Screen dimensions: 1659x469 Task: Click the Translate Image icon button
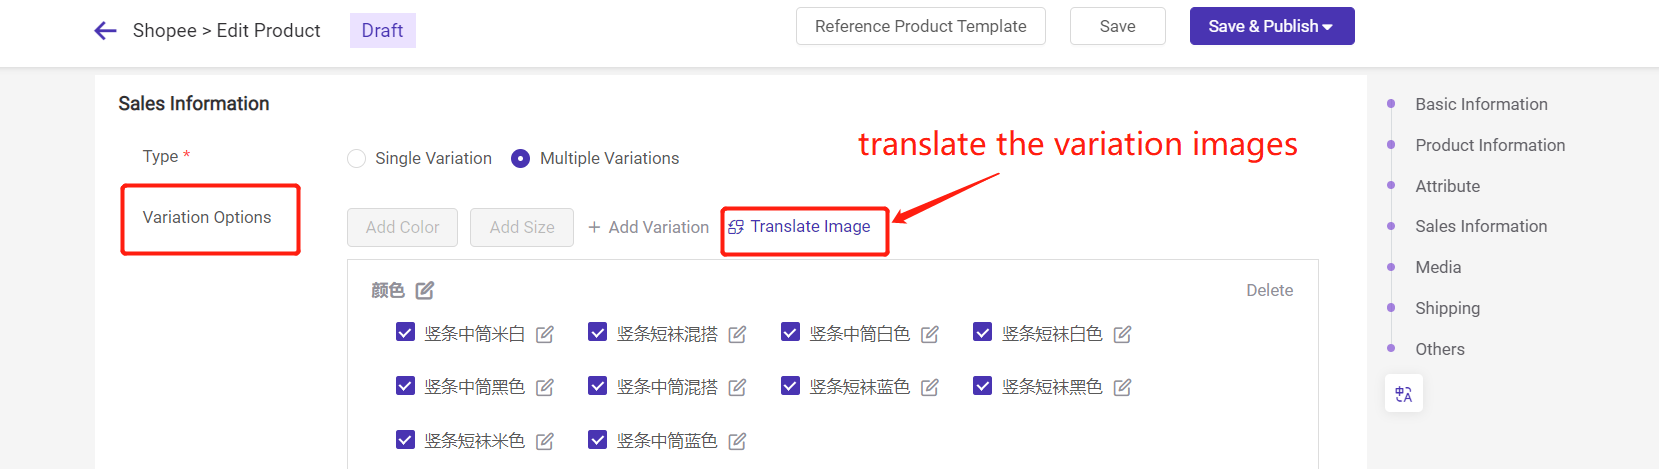736,227
